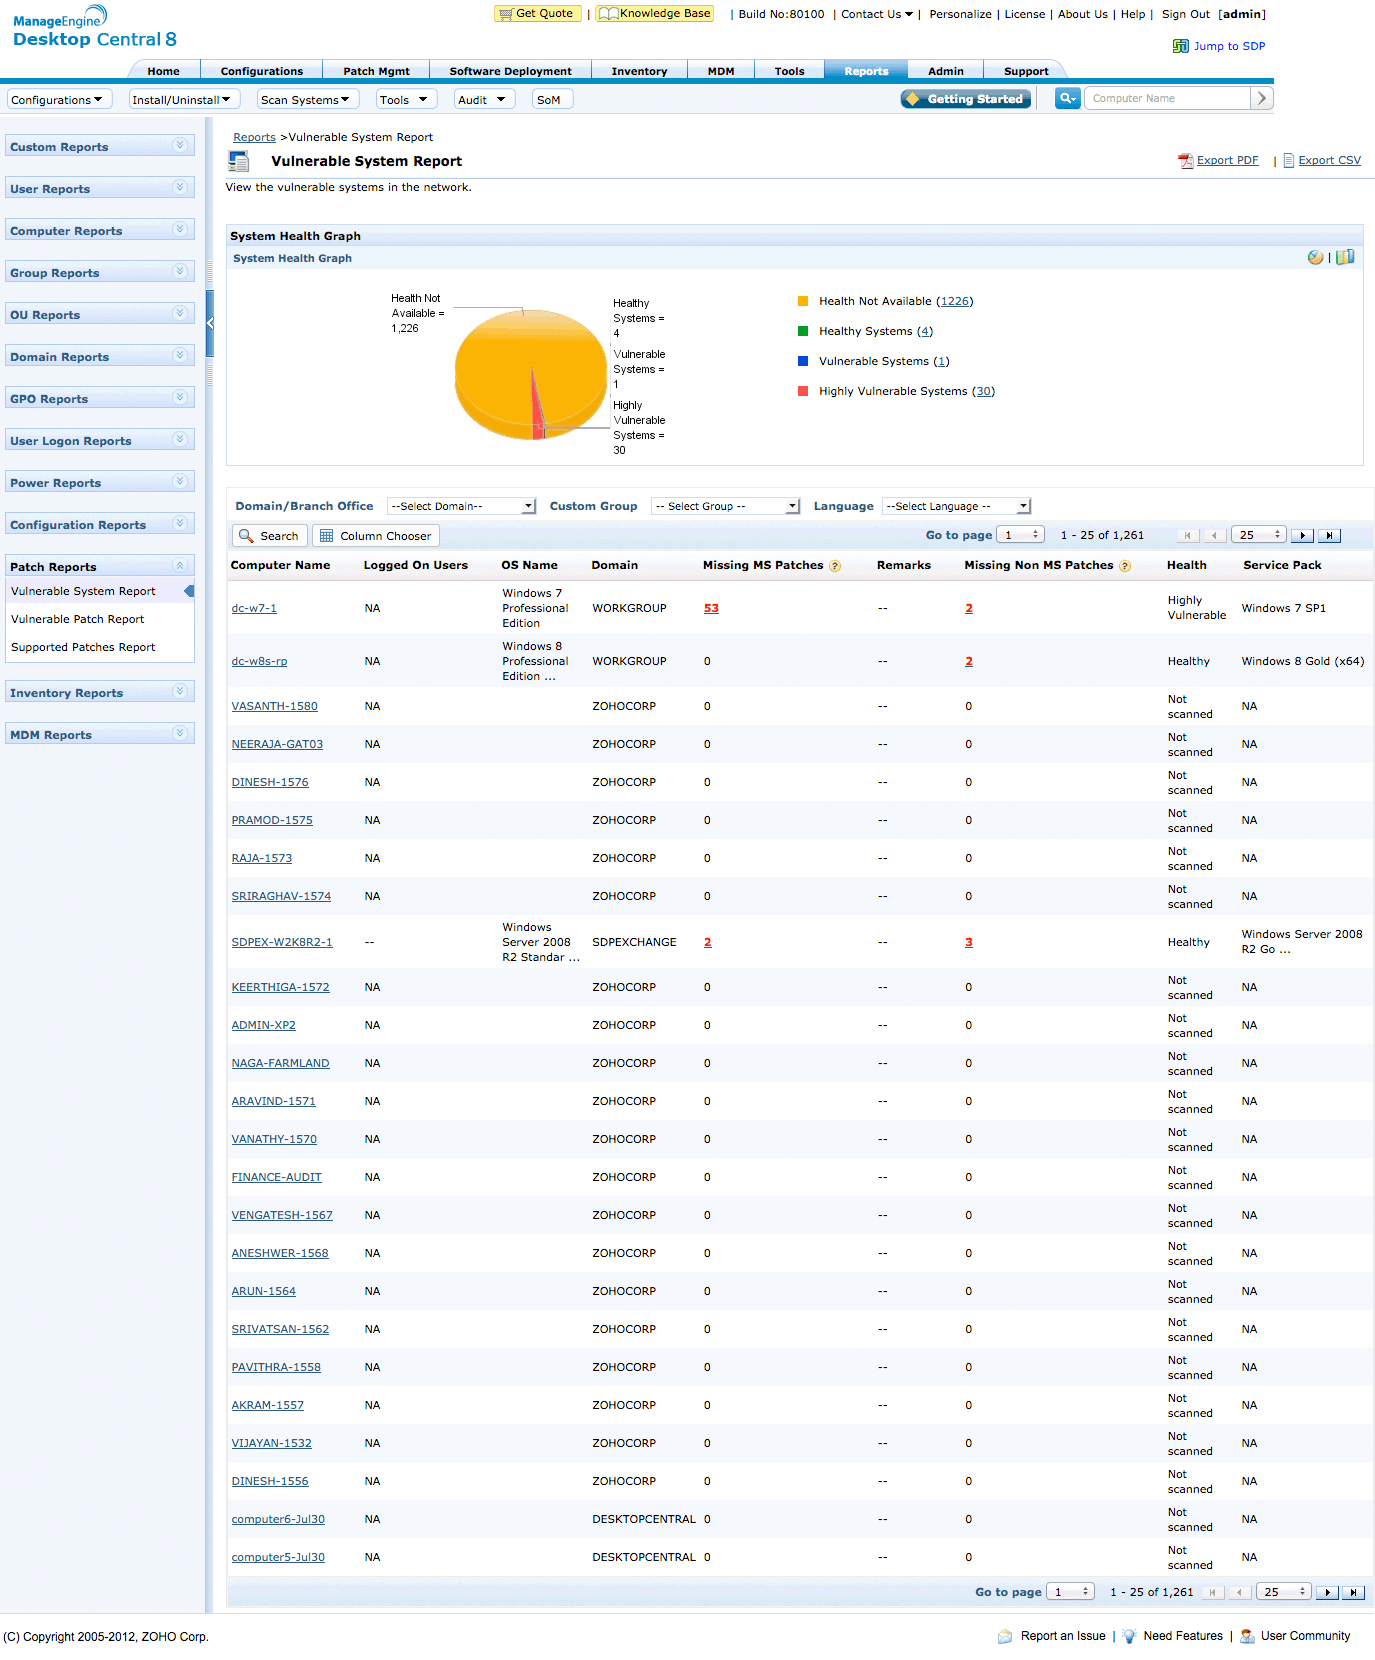Open the Scan Systems menu
Image resolution: width=1375 pixels, height=1660 pixels.
(x=306, y=100)
